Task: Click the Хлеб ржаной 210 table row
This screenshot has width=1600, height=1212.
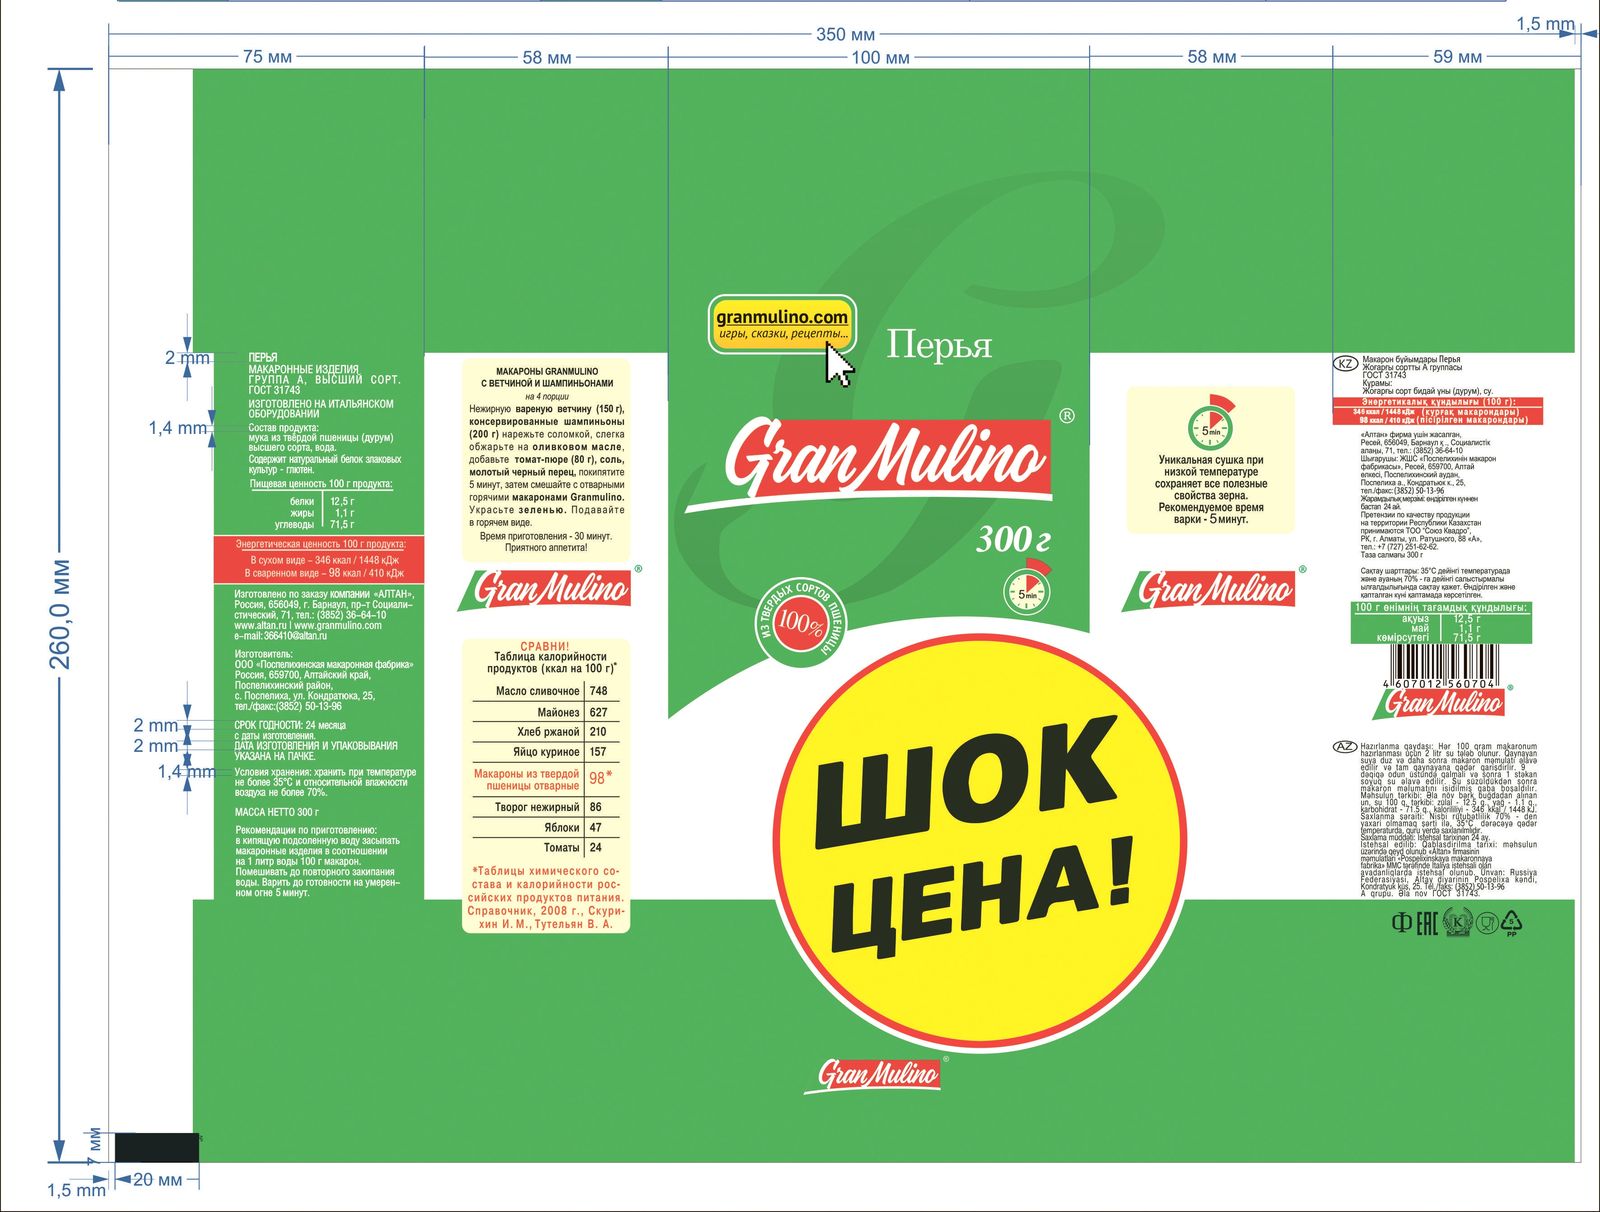Action: (x=546, y=732)
